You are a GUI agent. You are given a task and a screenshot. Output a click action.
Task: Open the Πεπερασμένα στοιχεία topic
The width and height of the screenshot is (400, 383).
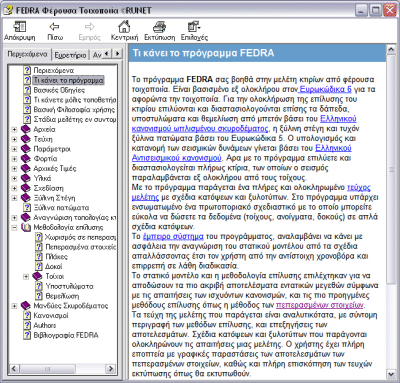click(x=80, y=247)
